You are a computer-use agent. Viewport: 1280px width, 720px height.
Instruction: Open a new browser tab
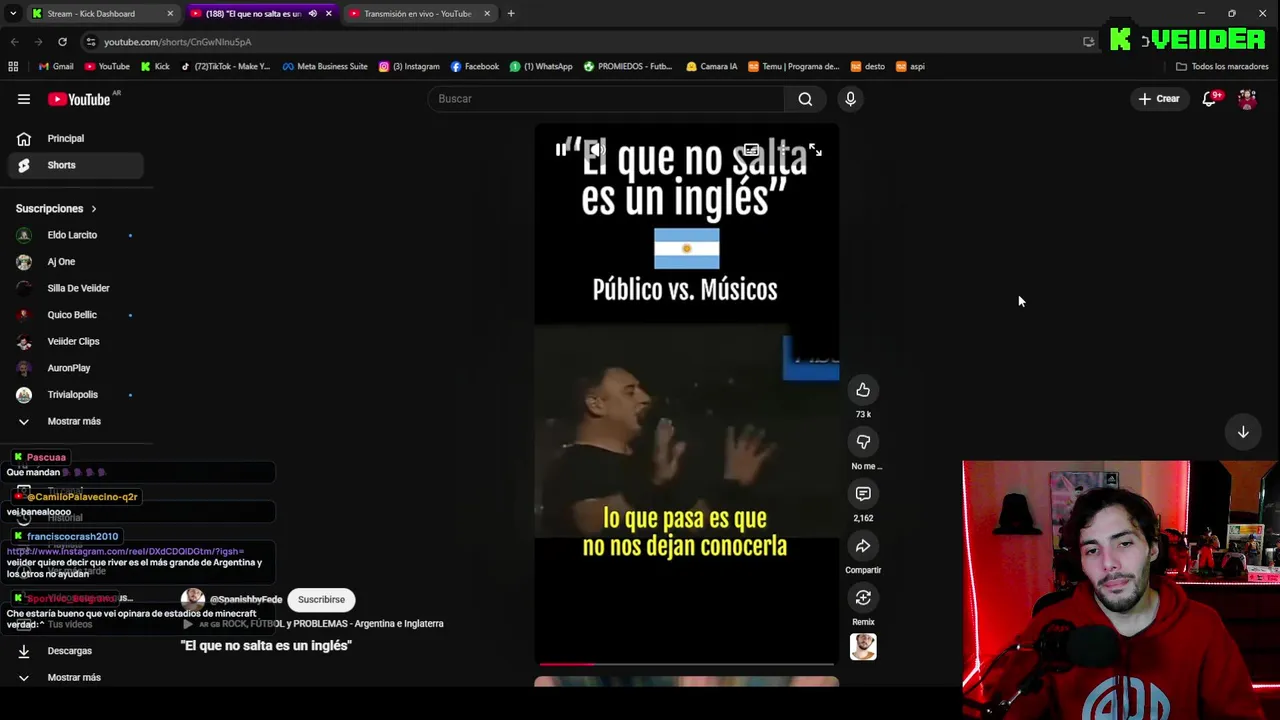(x=511, y=14)
